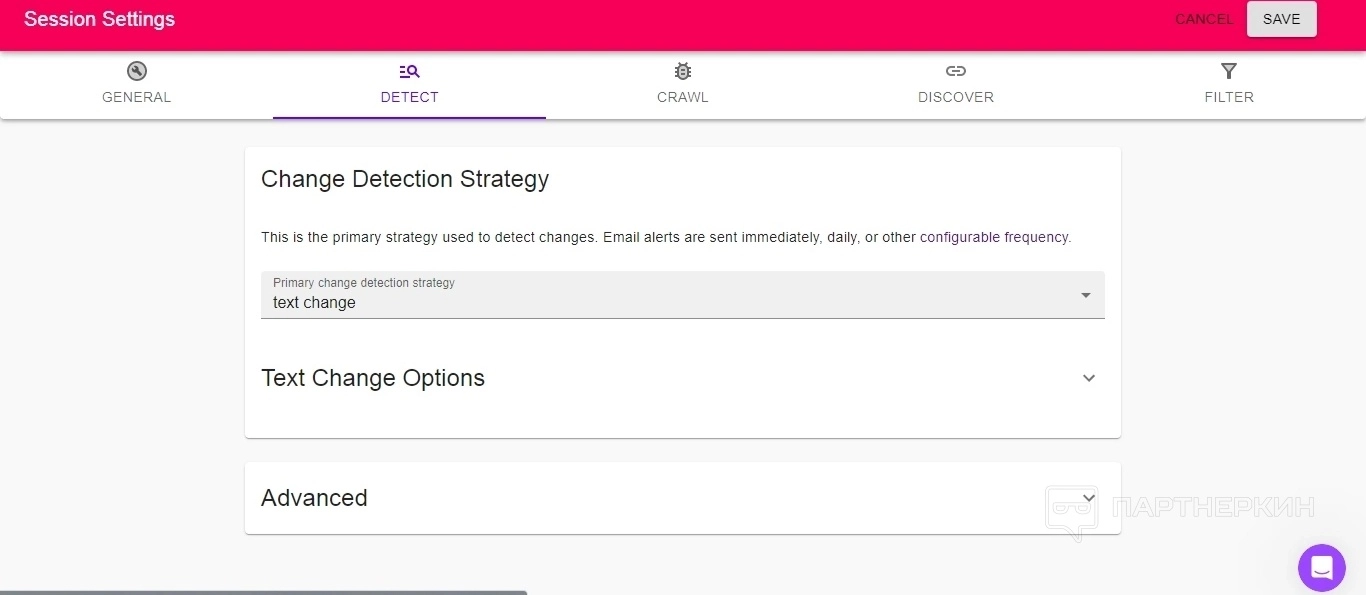Click the DETECT tab label

[x=409, y=97]
